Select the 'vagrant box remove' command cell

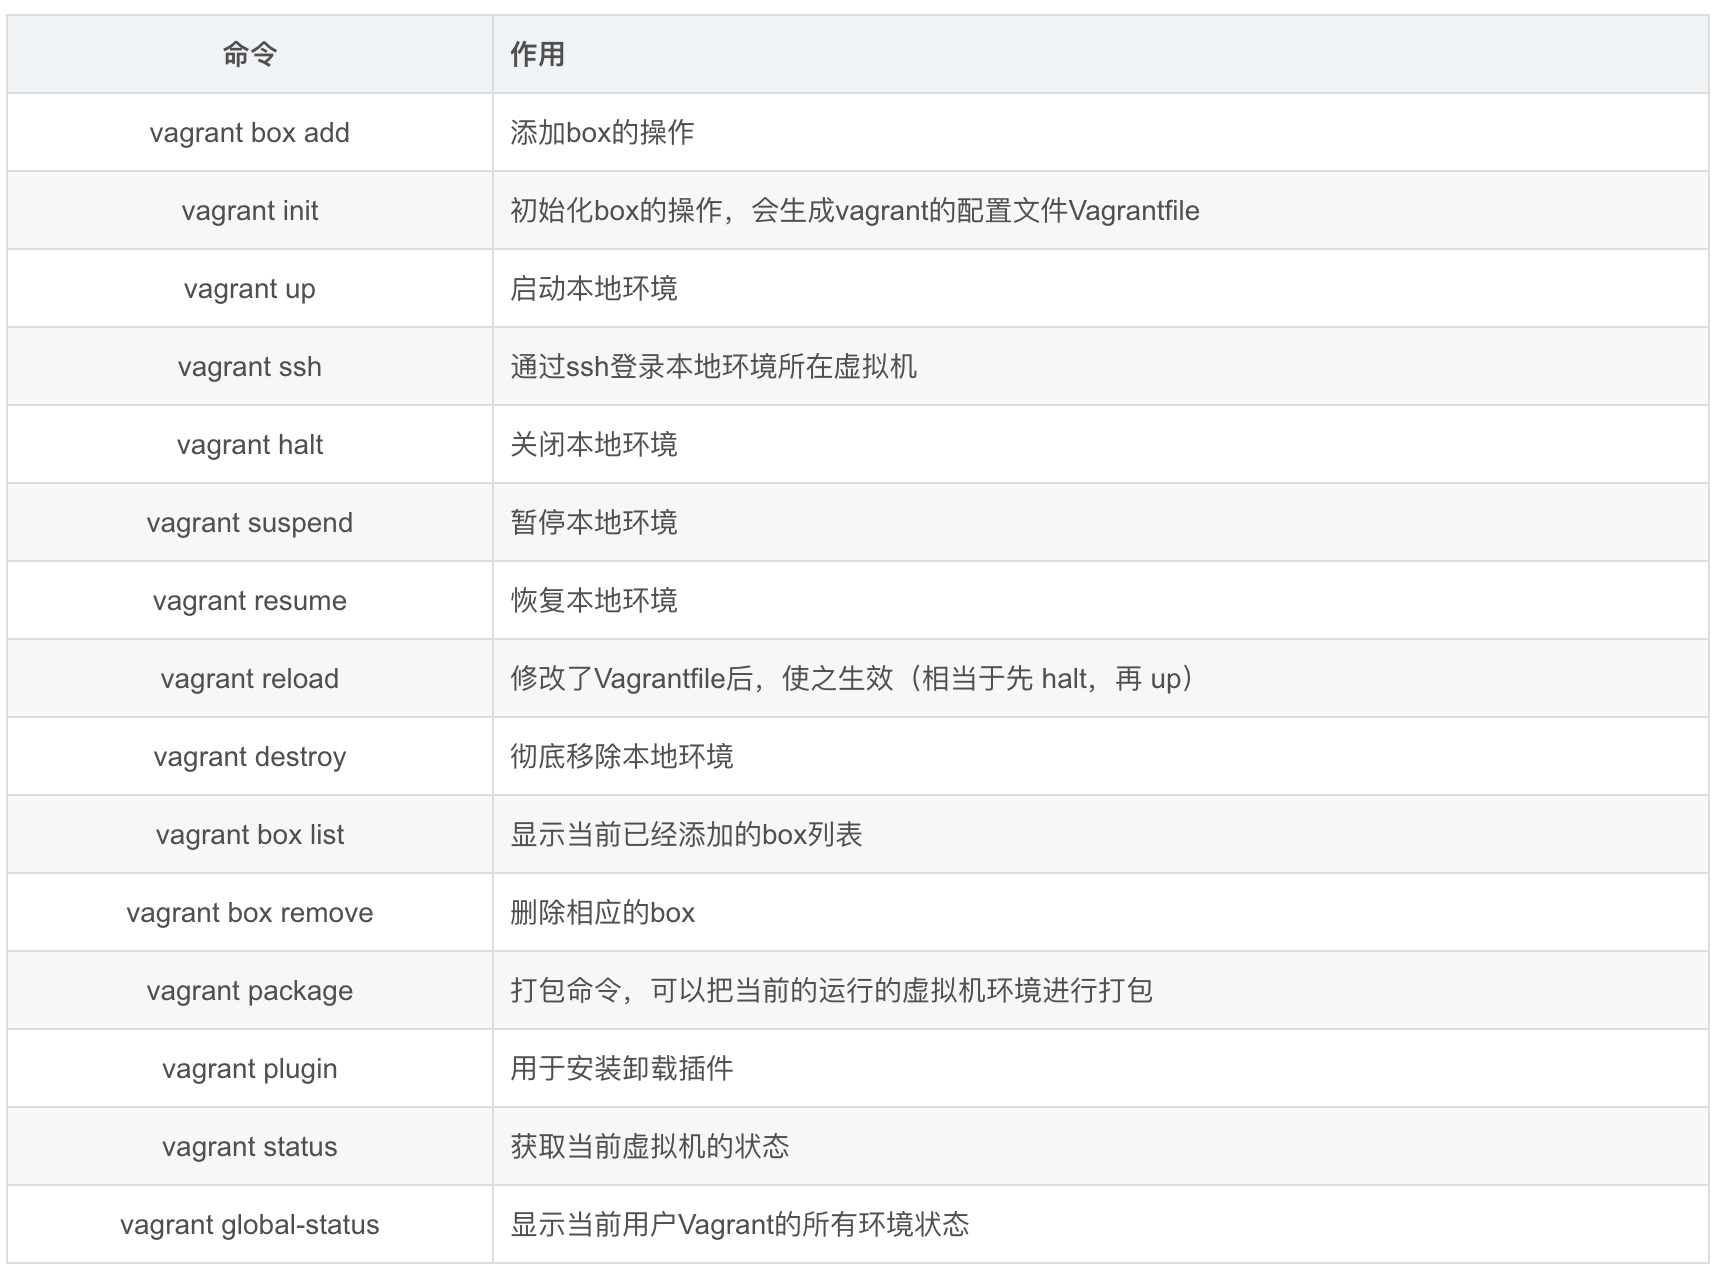coord(249,913)
